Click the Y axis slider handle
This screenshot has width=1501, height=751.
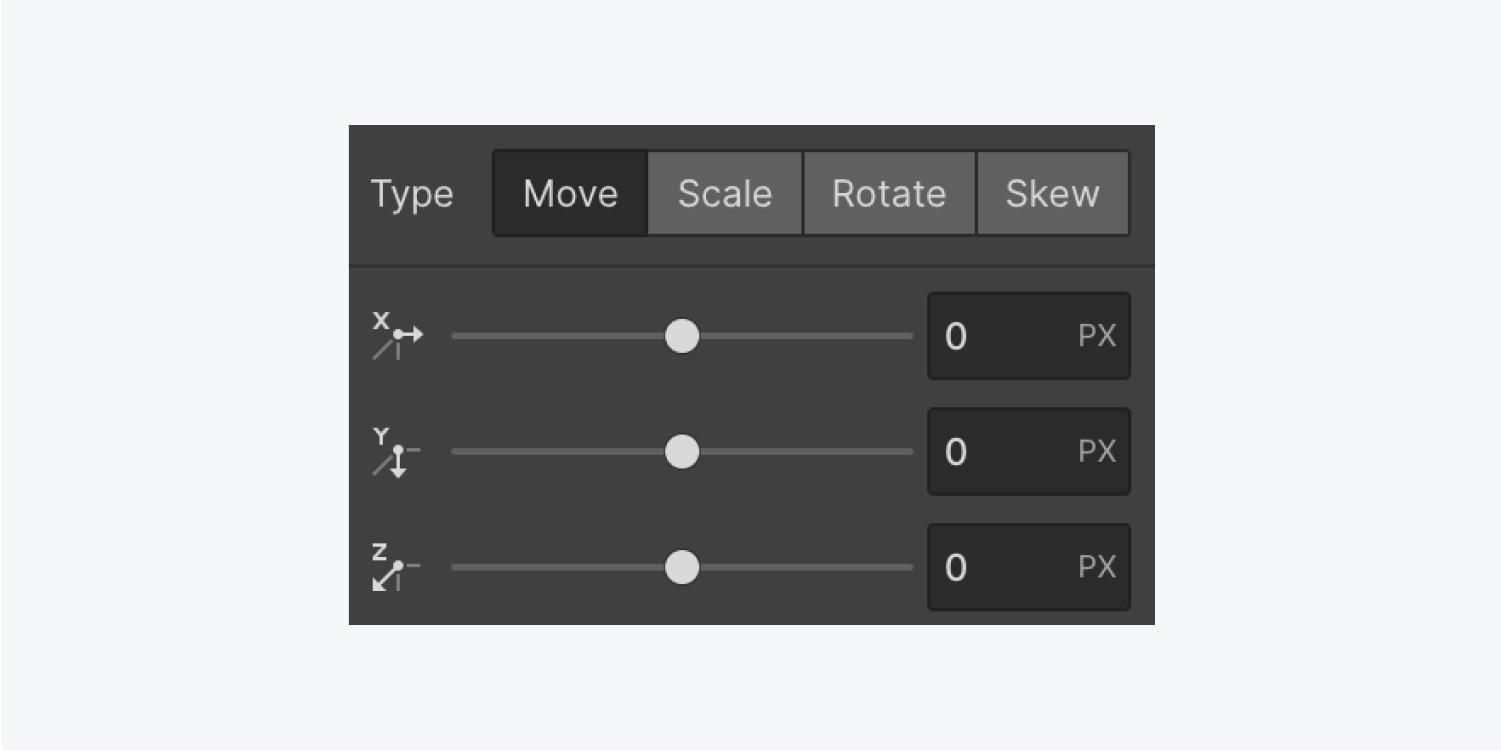tap(682, 452)
